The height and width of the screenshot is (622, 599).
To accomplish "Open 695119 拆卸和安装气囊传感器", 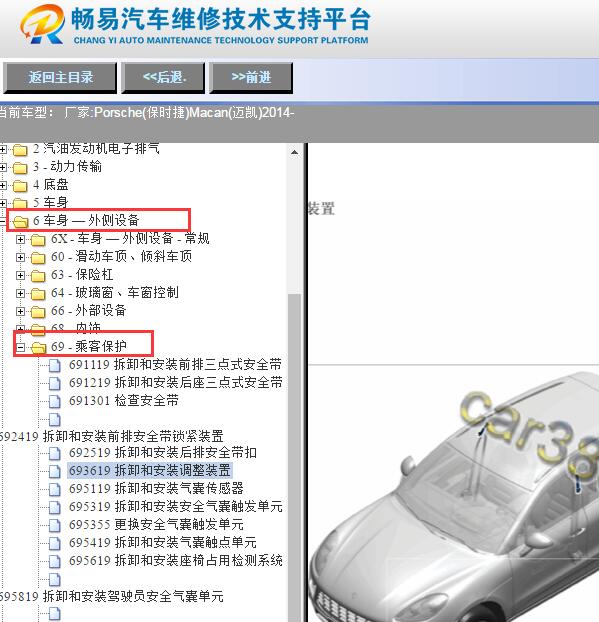I will (156, 488).
